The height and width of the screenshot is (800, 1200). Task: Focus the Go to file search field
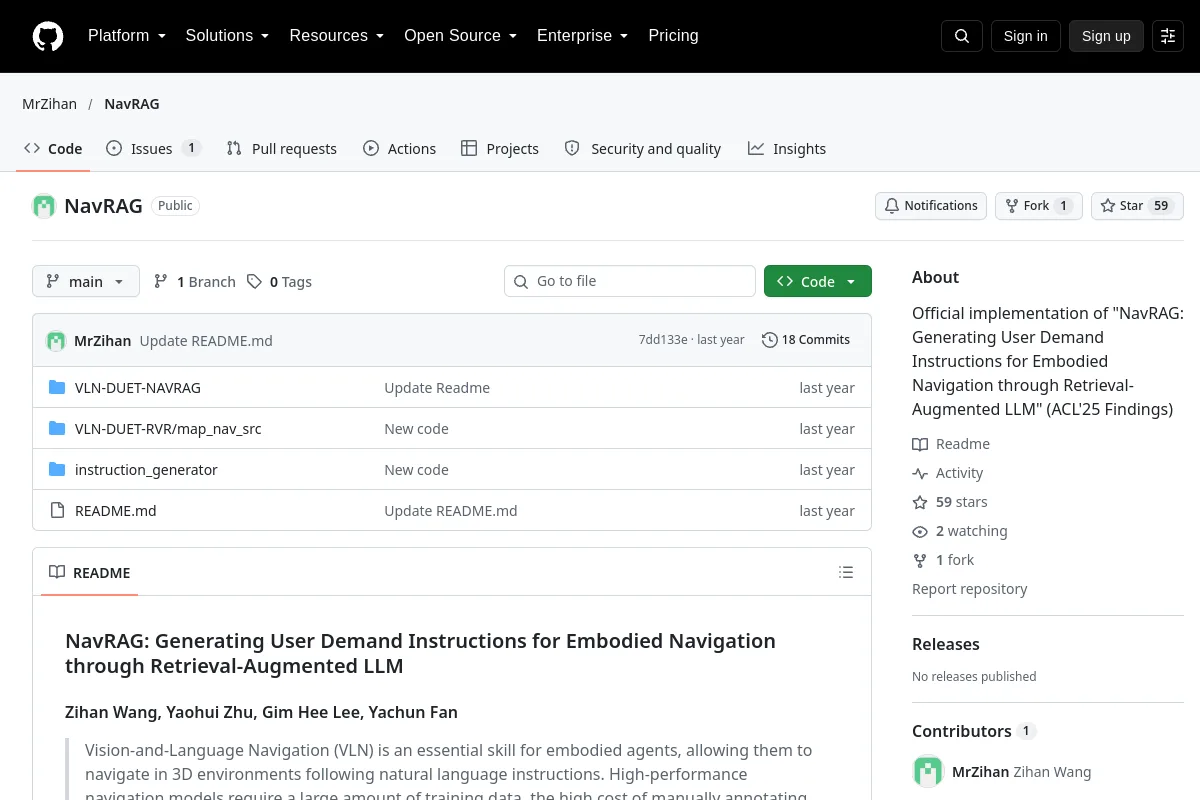pyautogui.click(x=630, y=281)
